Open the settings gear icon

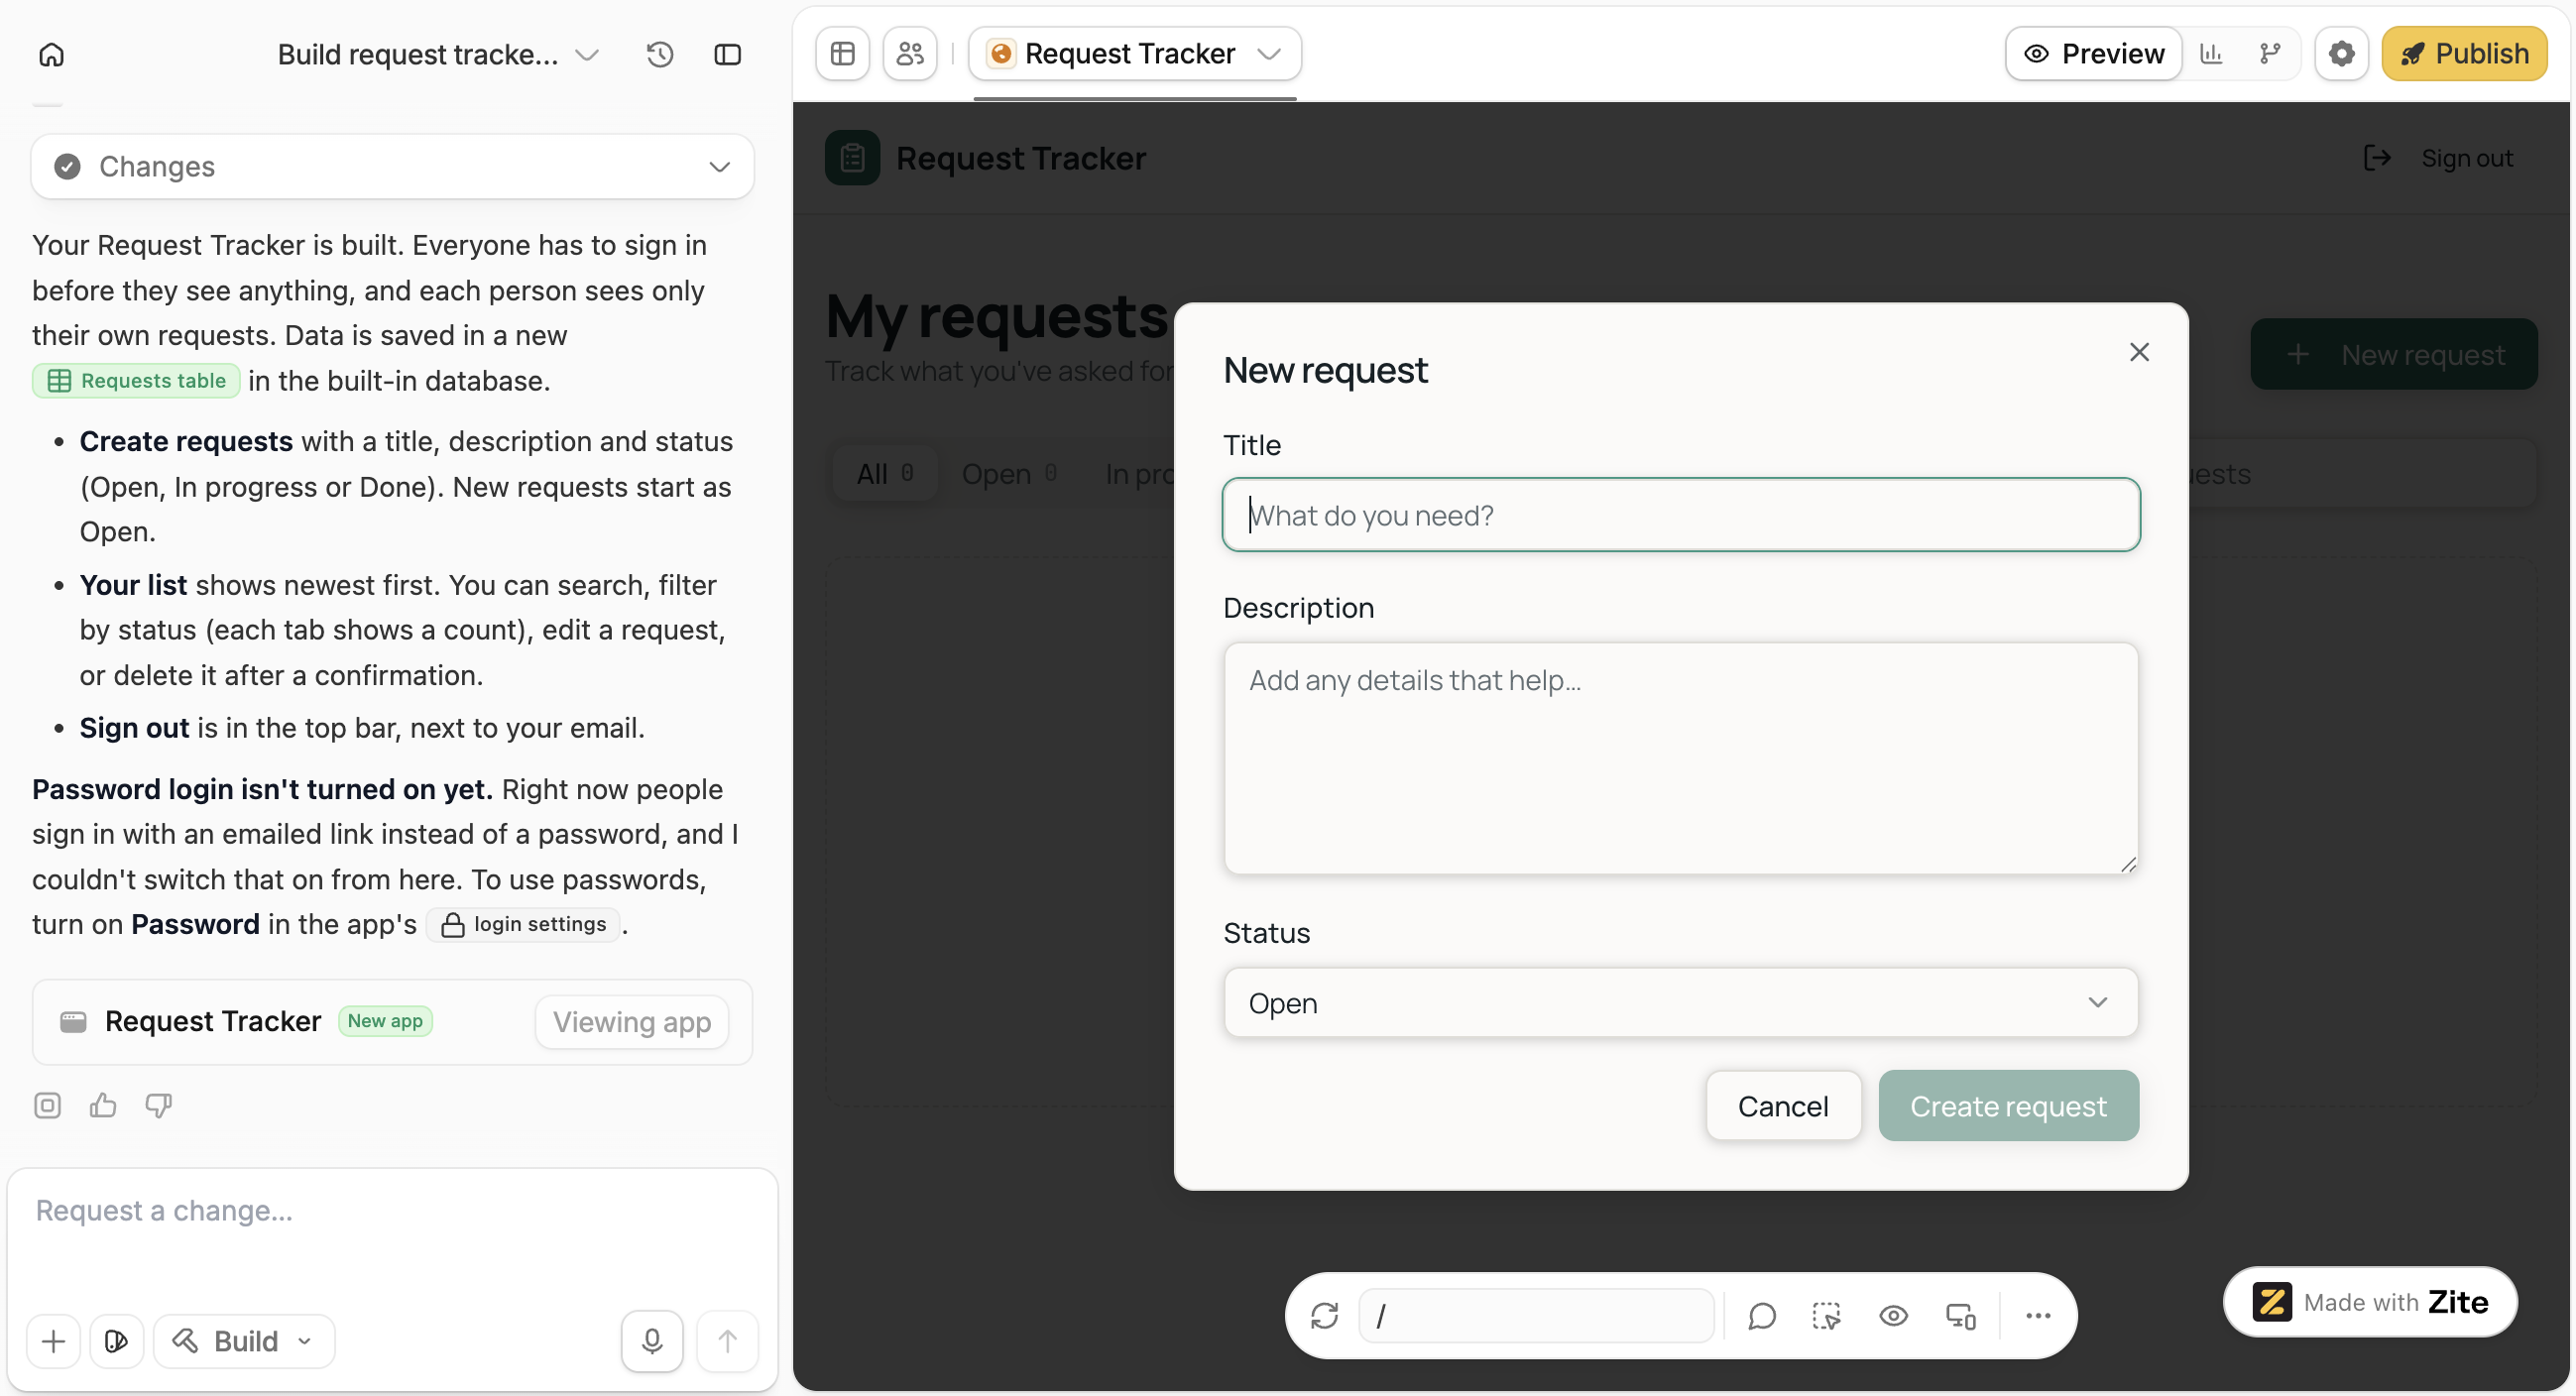tap(2341, 53)
